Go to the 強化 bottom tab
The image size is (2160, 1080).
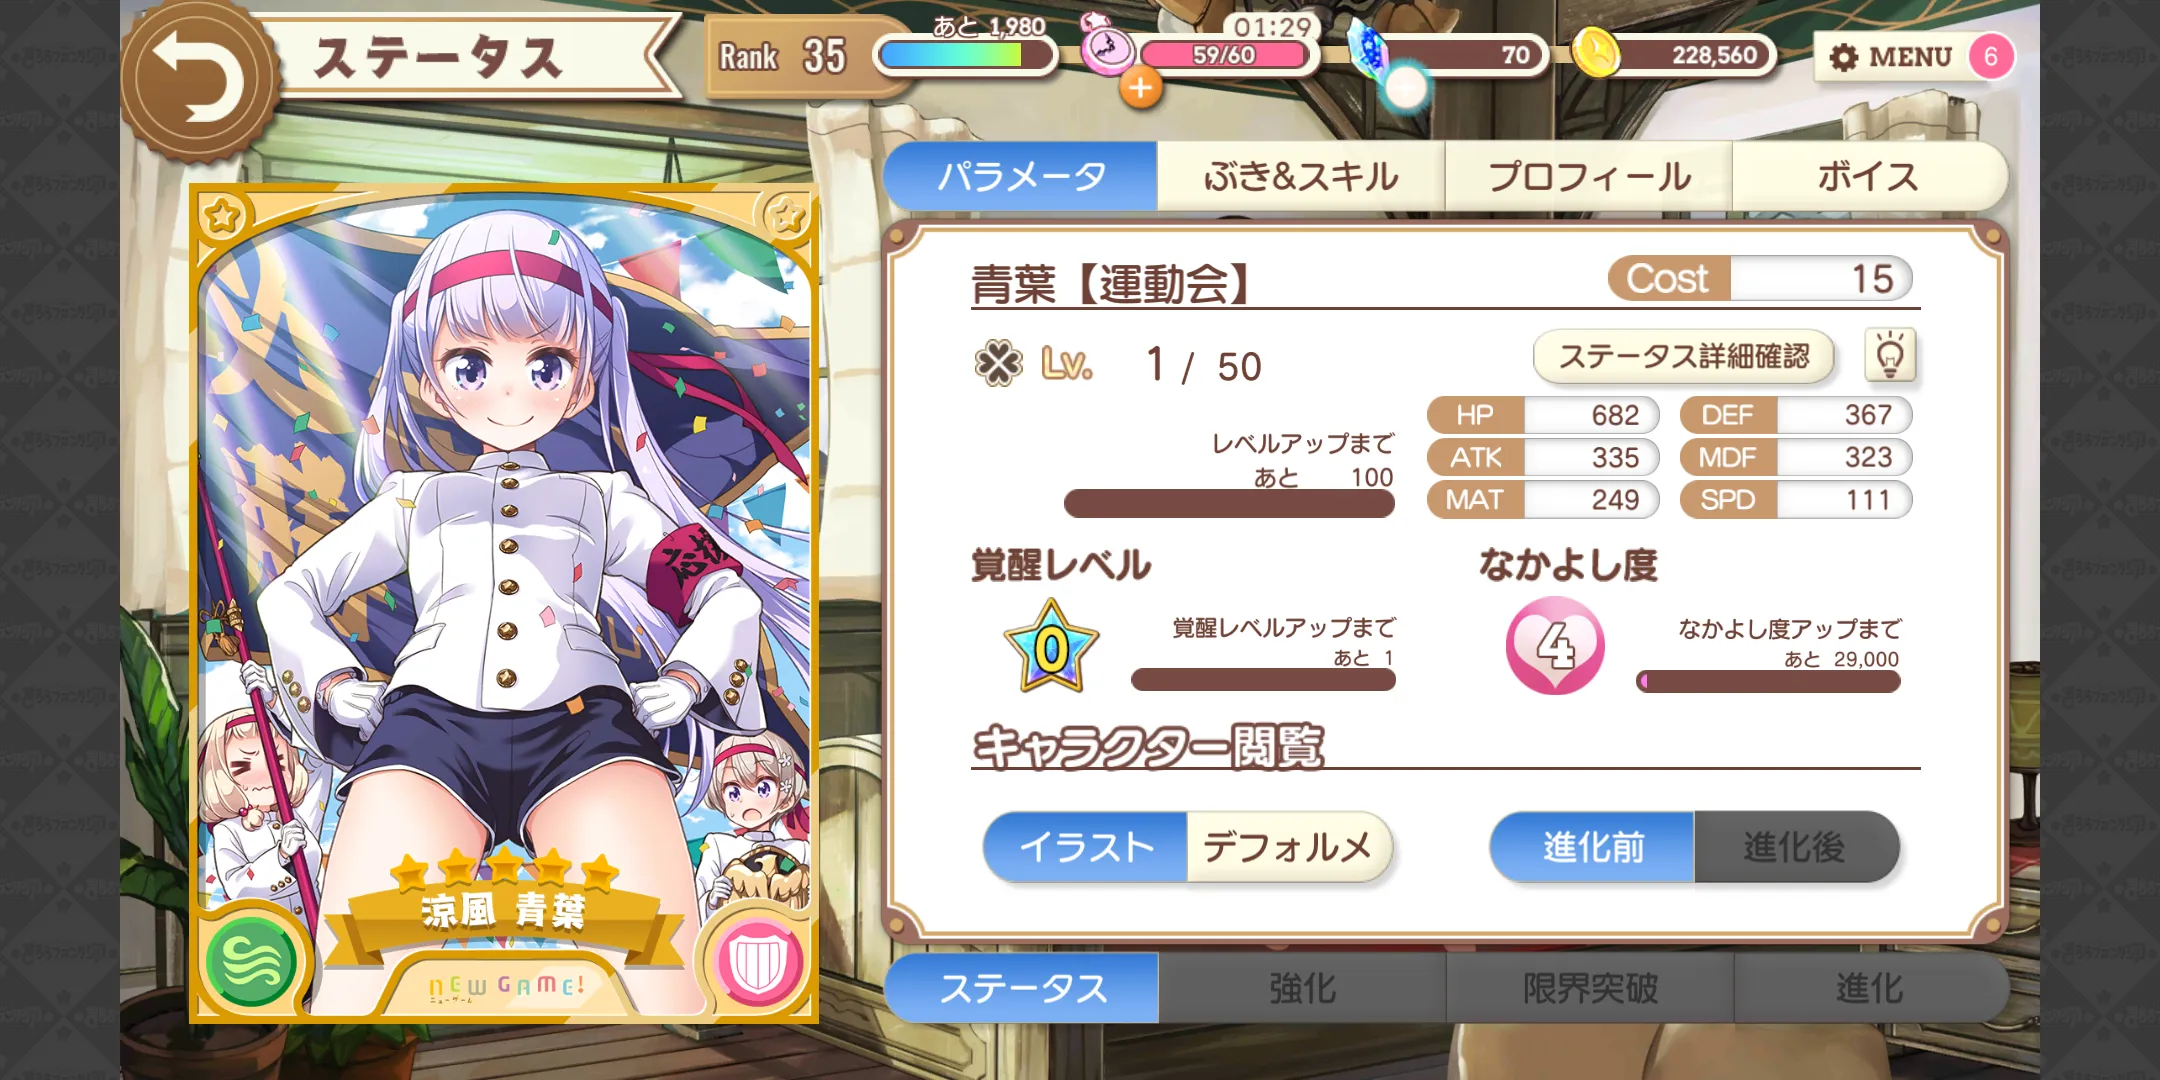[1302, 988]
